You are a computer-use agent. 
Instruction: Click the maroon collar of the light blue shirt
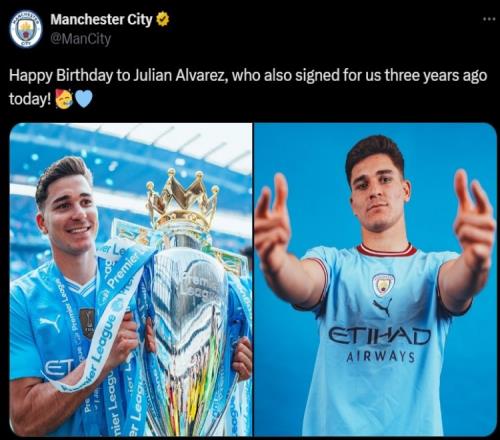coord(387,251)
